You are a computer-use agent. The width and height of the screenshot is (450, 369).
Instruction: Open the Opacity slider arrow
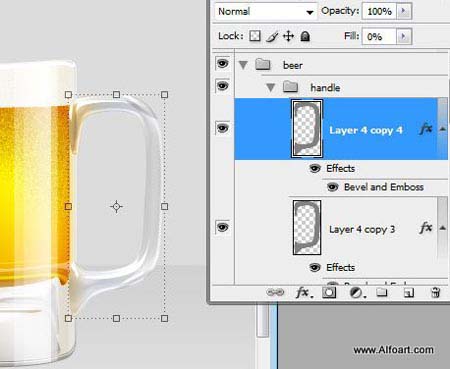pyautogui.click(x=404, y=11)
